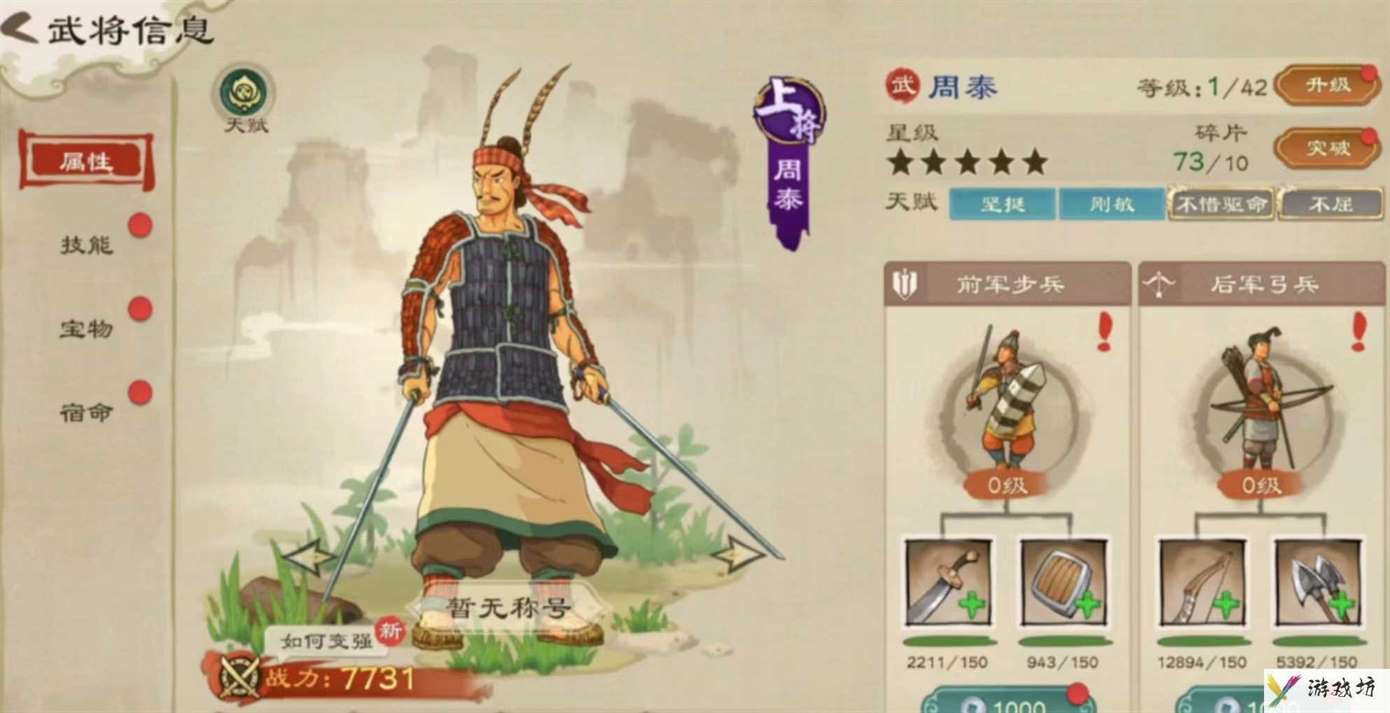This screenshot has height=713, width=1390.
Task: Tap the bow equipment slot
Action: [1201, 582]
